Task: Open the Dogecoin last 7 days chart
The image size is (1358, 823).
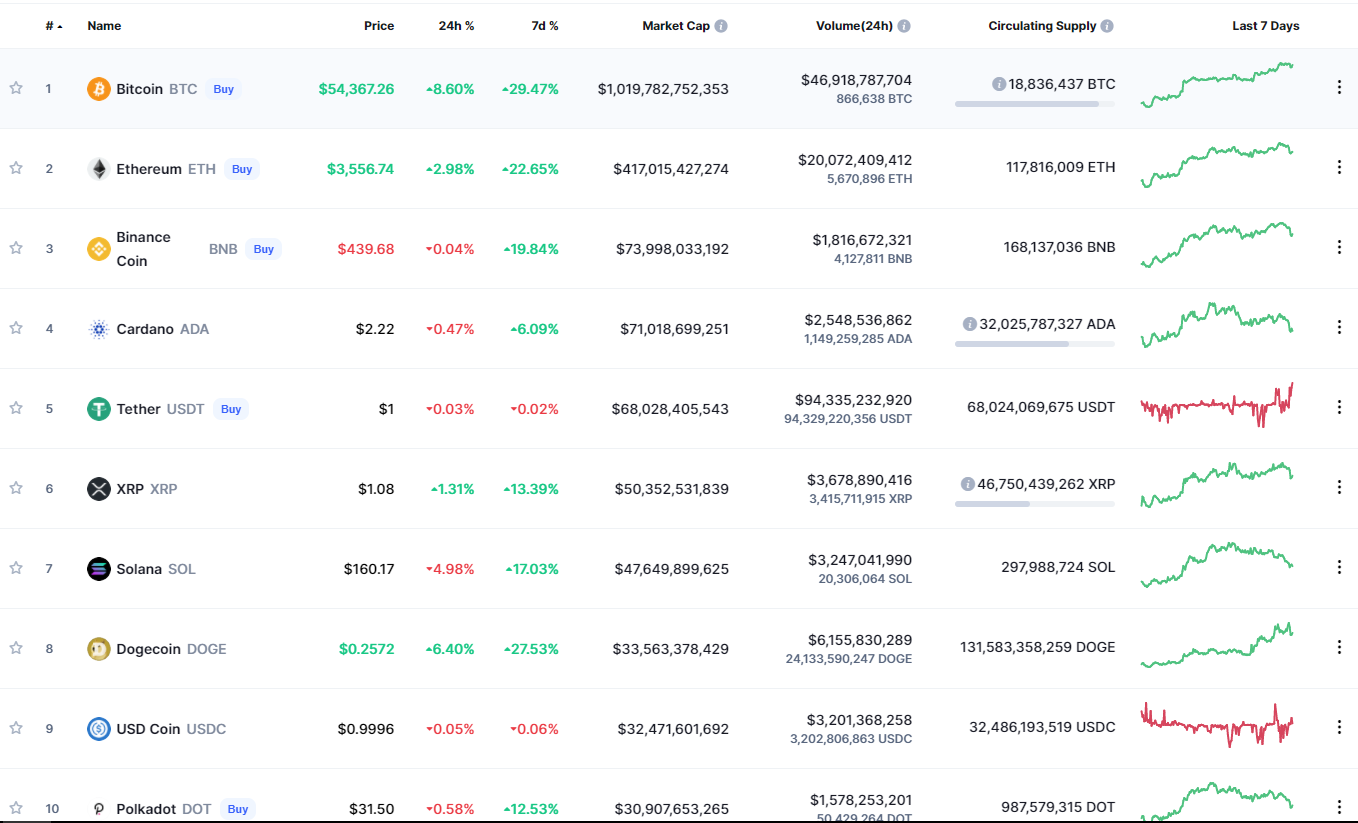Action: [x=1217, y=645]
